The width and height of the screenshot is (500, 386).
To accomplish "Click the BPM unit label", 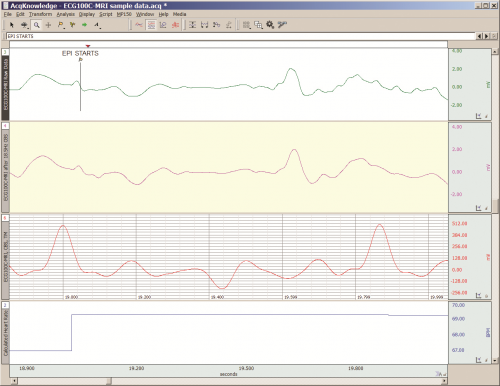I will 488,332.
